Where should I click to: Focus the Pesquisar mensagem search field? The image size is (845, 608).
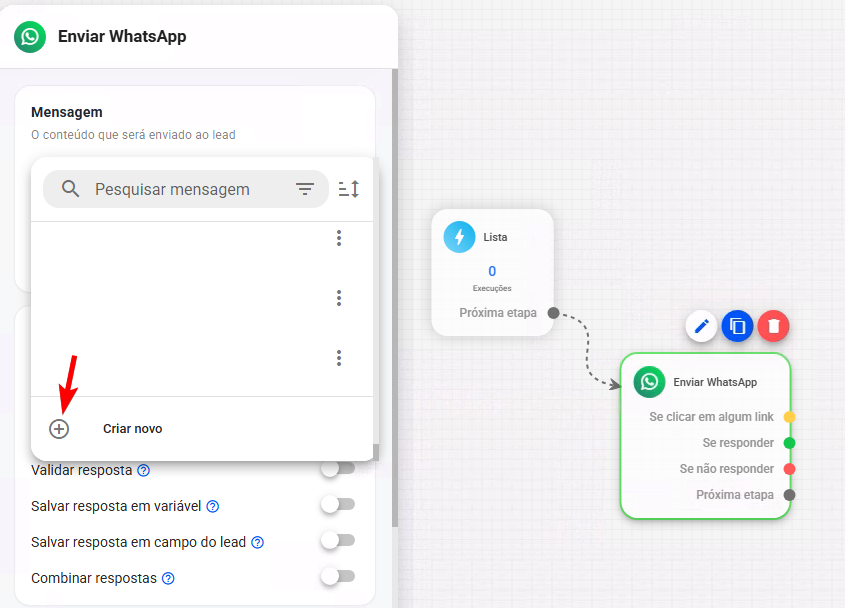[x=186, y=189]
